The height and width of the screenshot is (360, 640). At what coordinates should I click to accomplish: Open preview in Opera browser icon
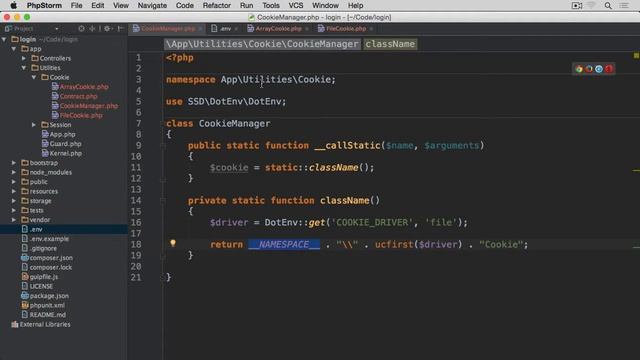609,69
